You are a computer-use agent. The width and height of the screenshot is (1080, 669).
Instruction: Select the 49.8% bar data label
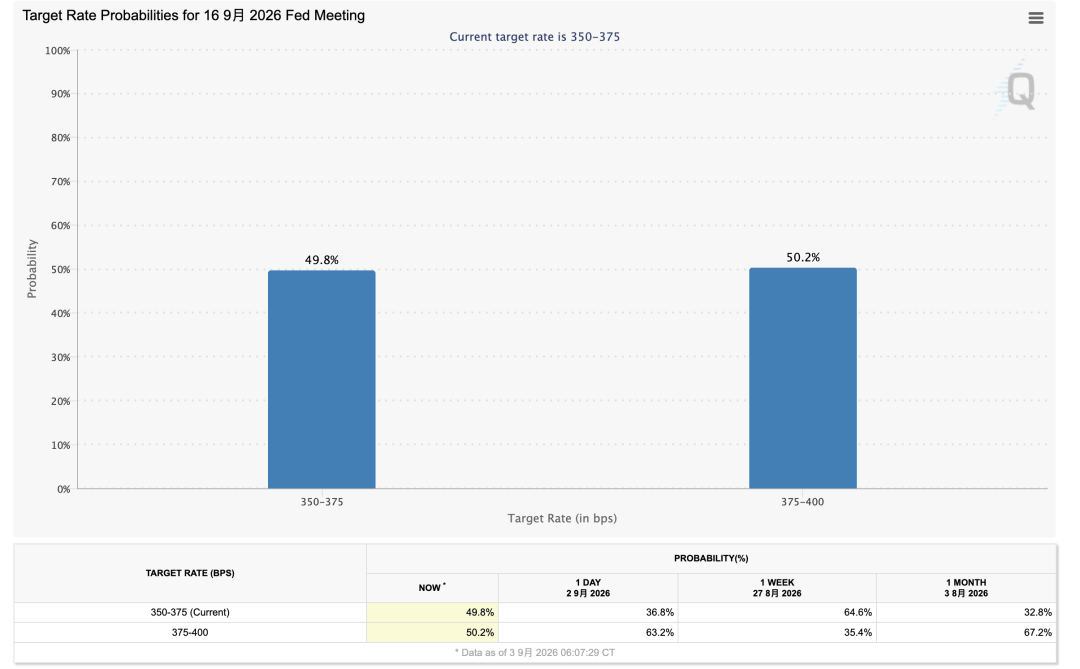tap(322, 260)
